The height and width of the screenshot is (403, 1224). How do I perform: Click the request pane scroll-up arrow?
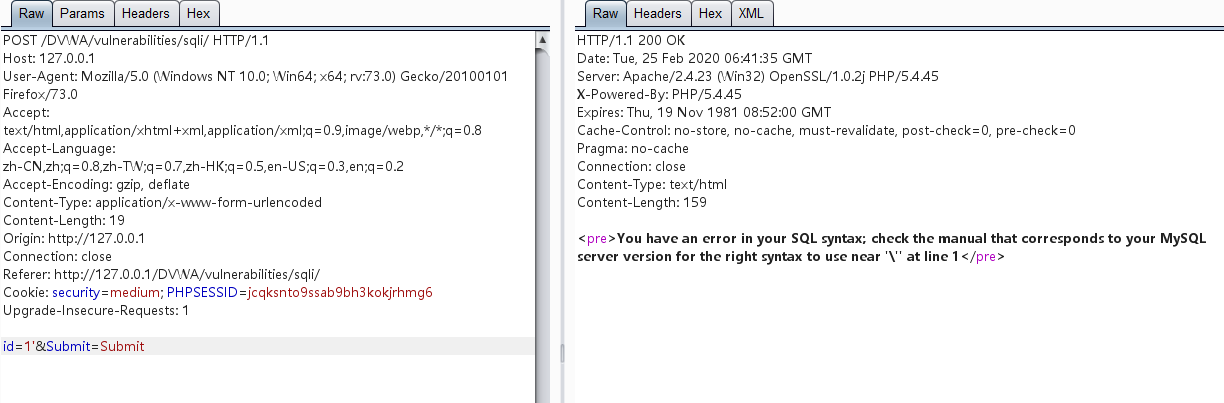(543, 41)
